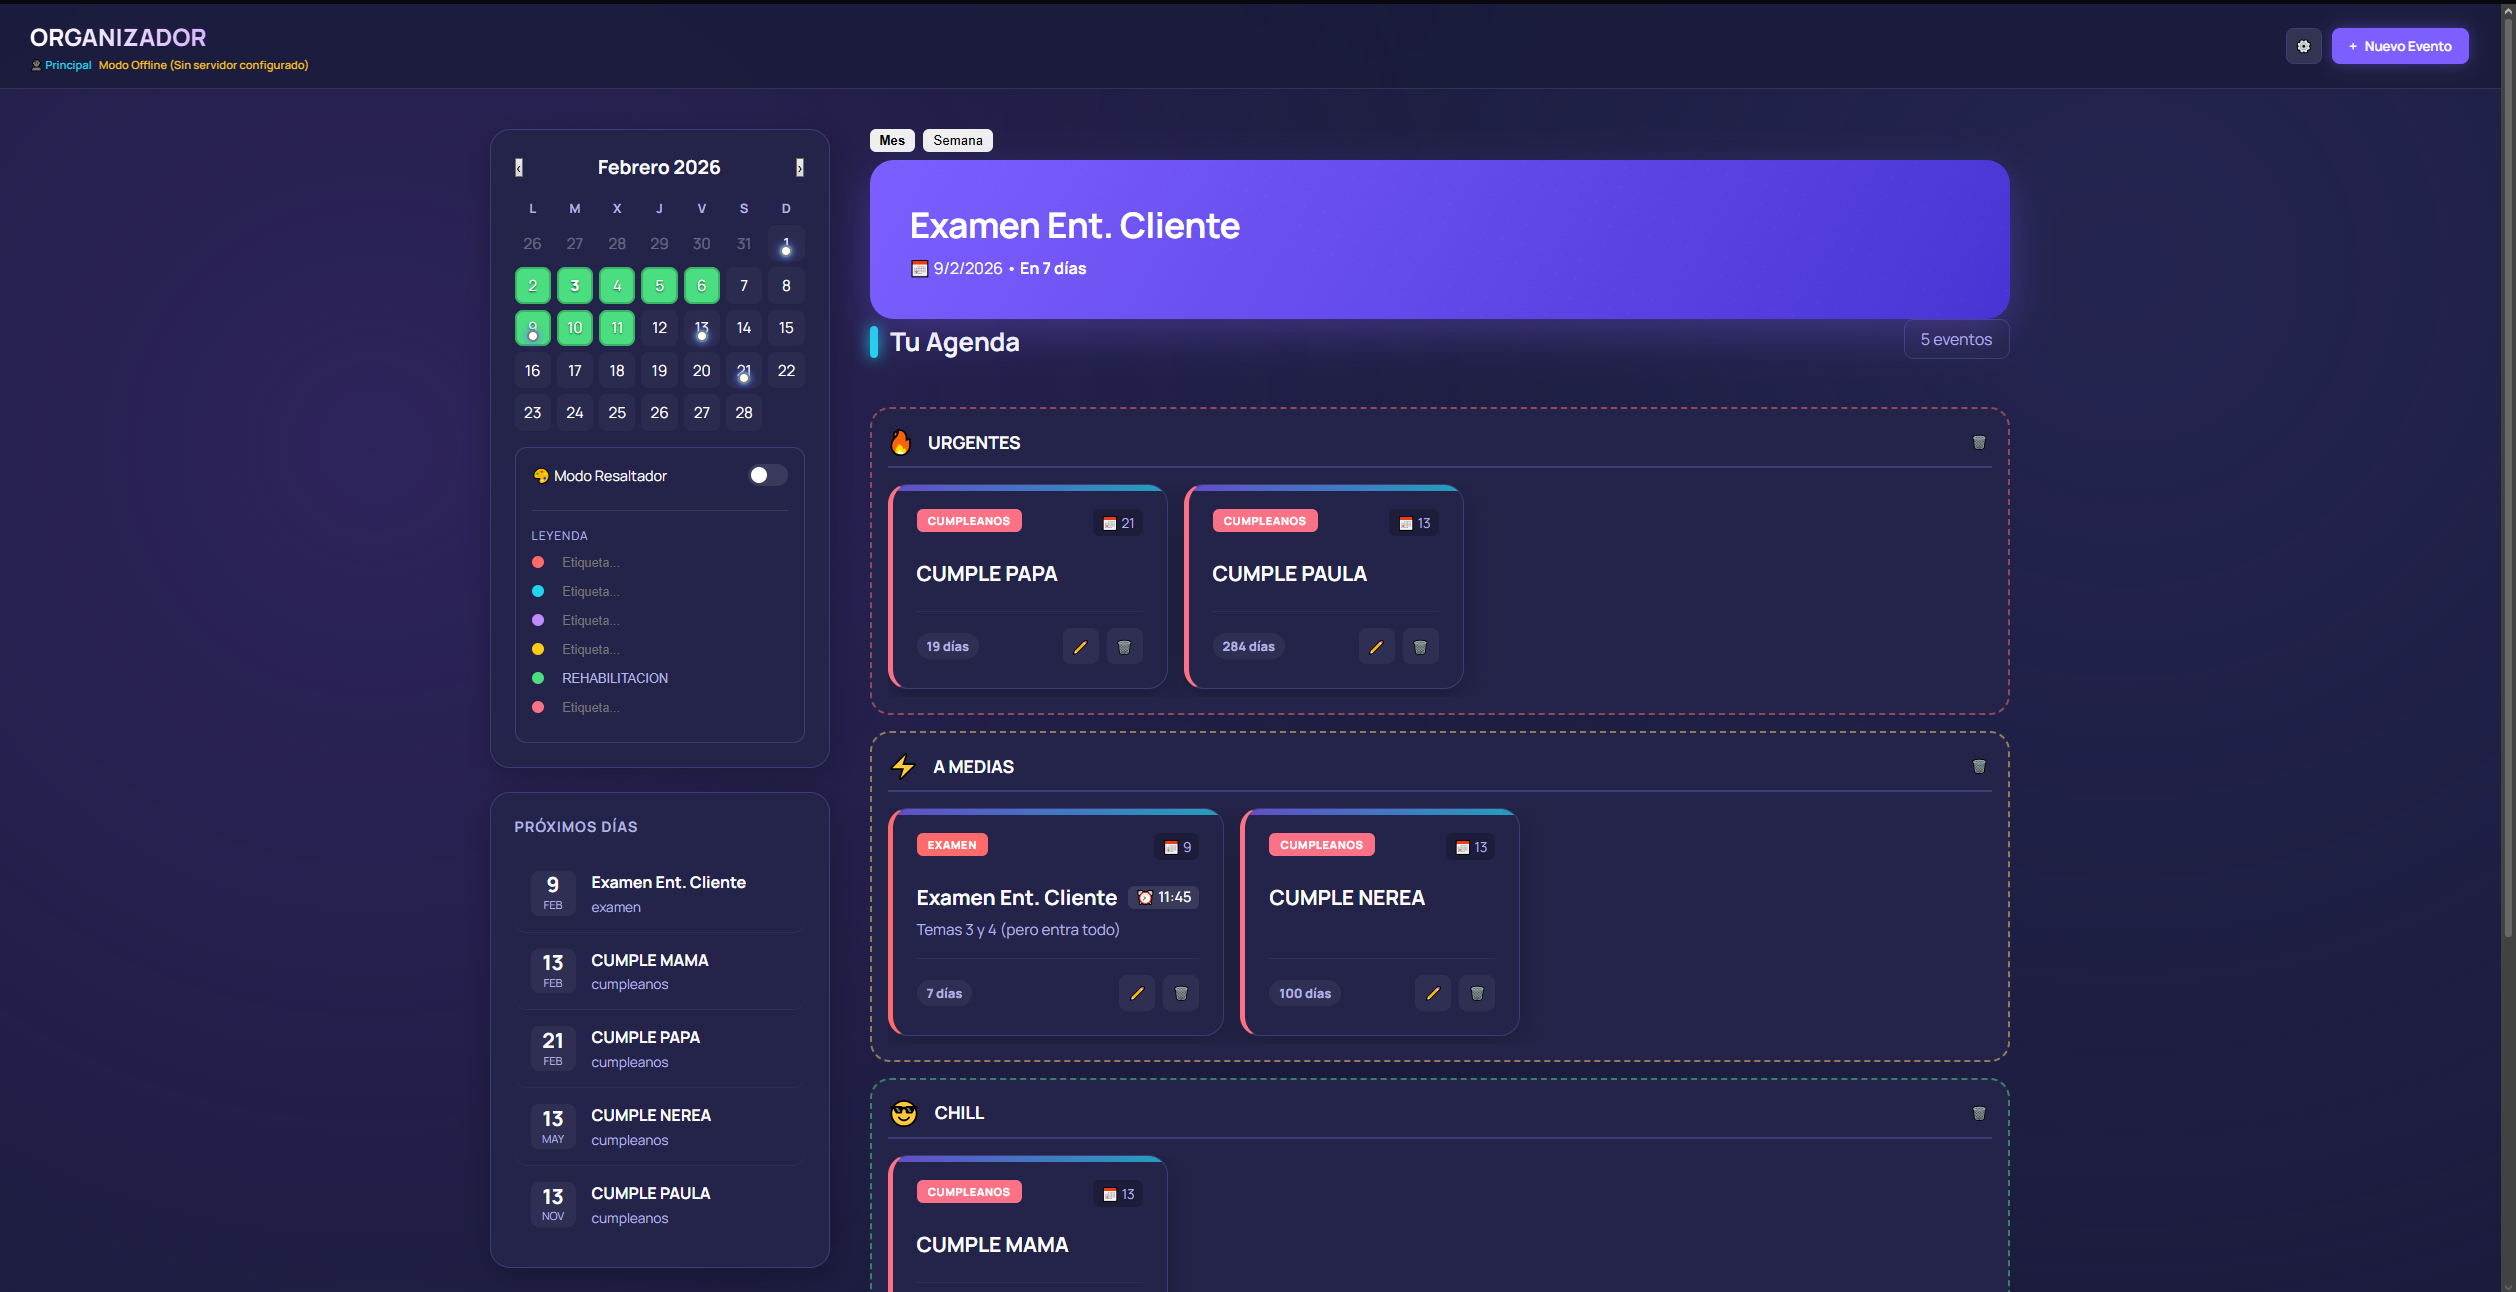Click the Nuevo Evento button

tap(2399, 46)
